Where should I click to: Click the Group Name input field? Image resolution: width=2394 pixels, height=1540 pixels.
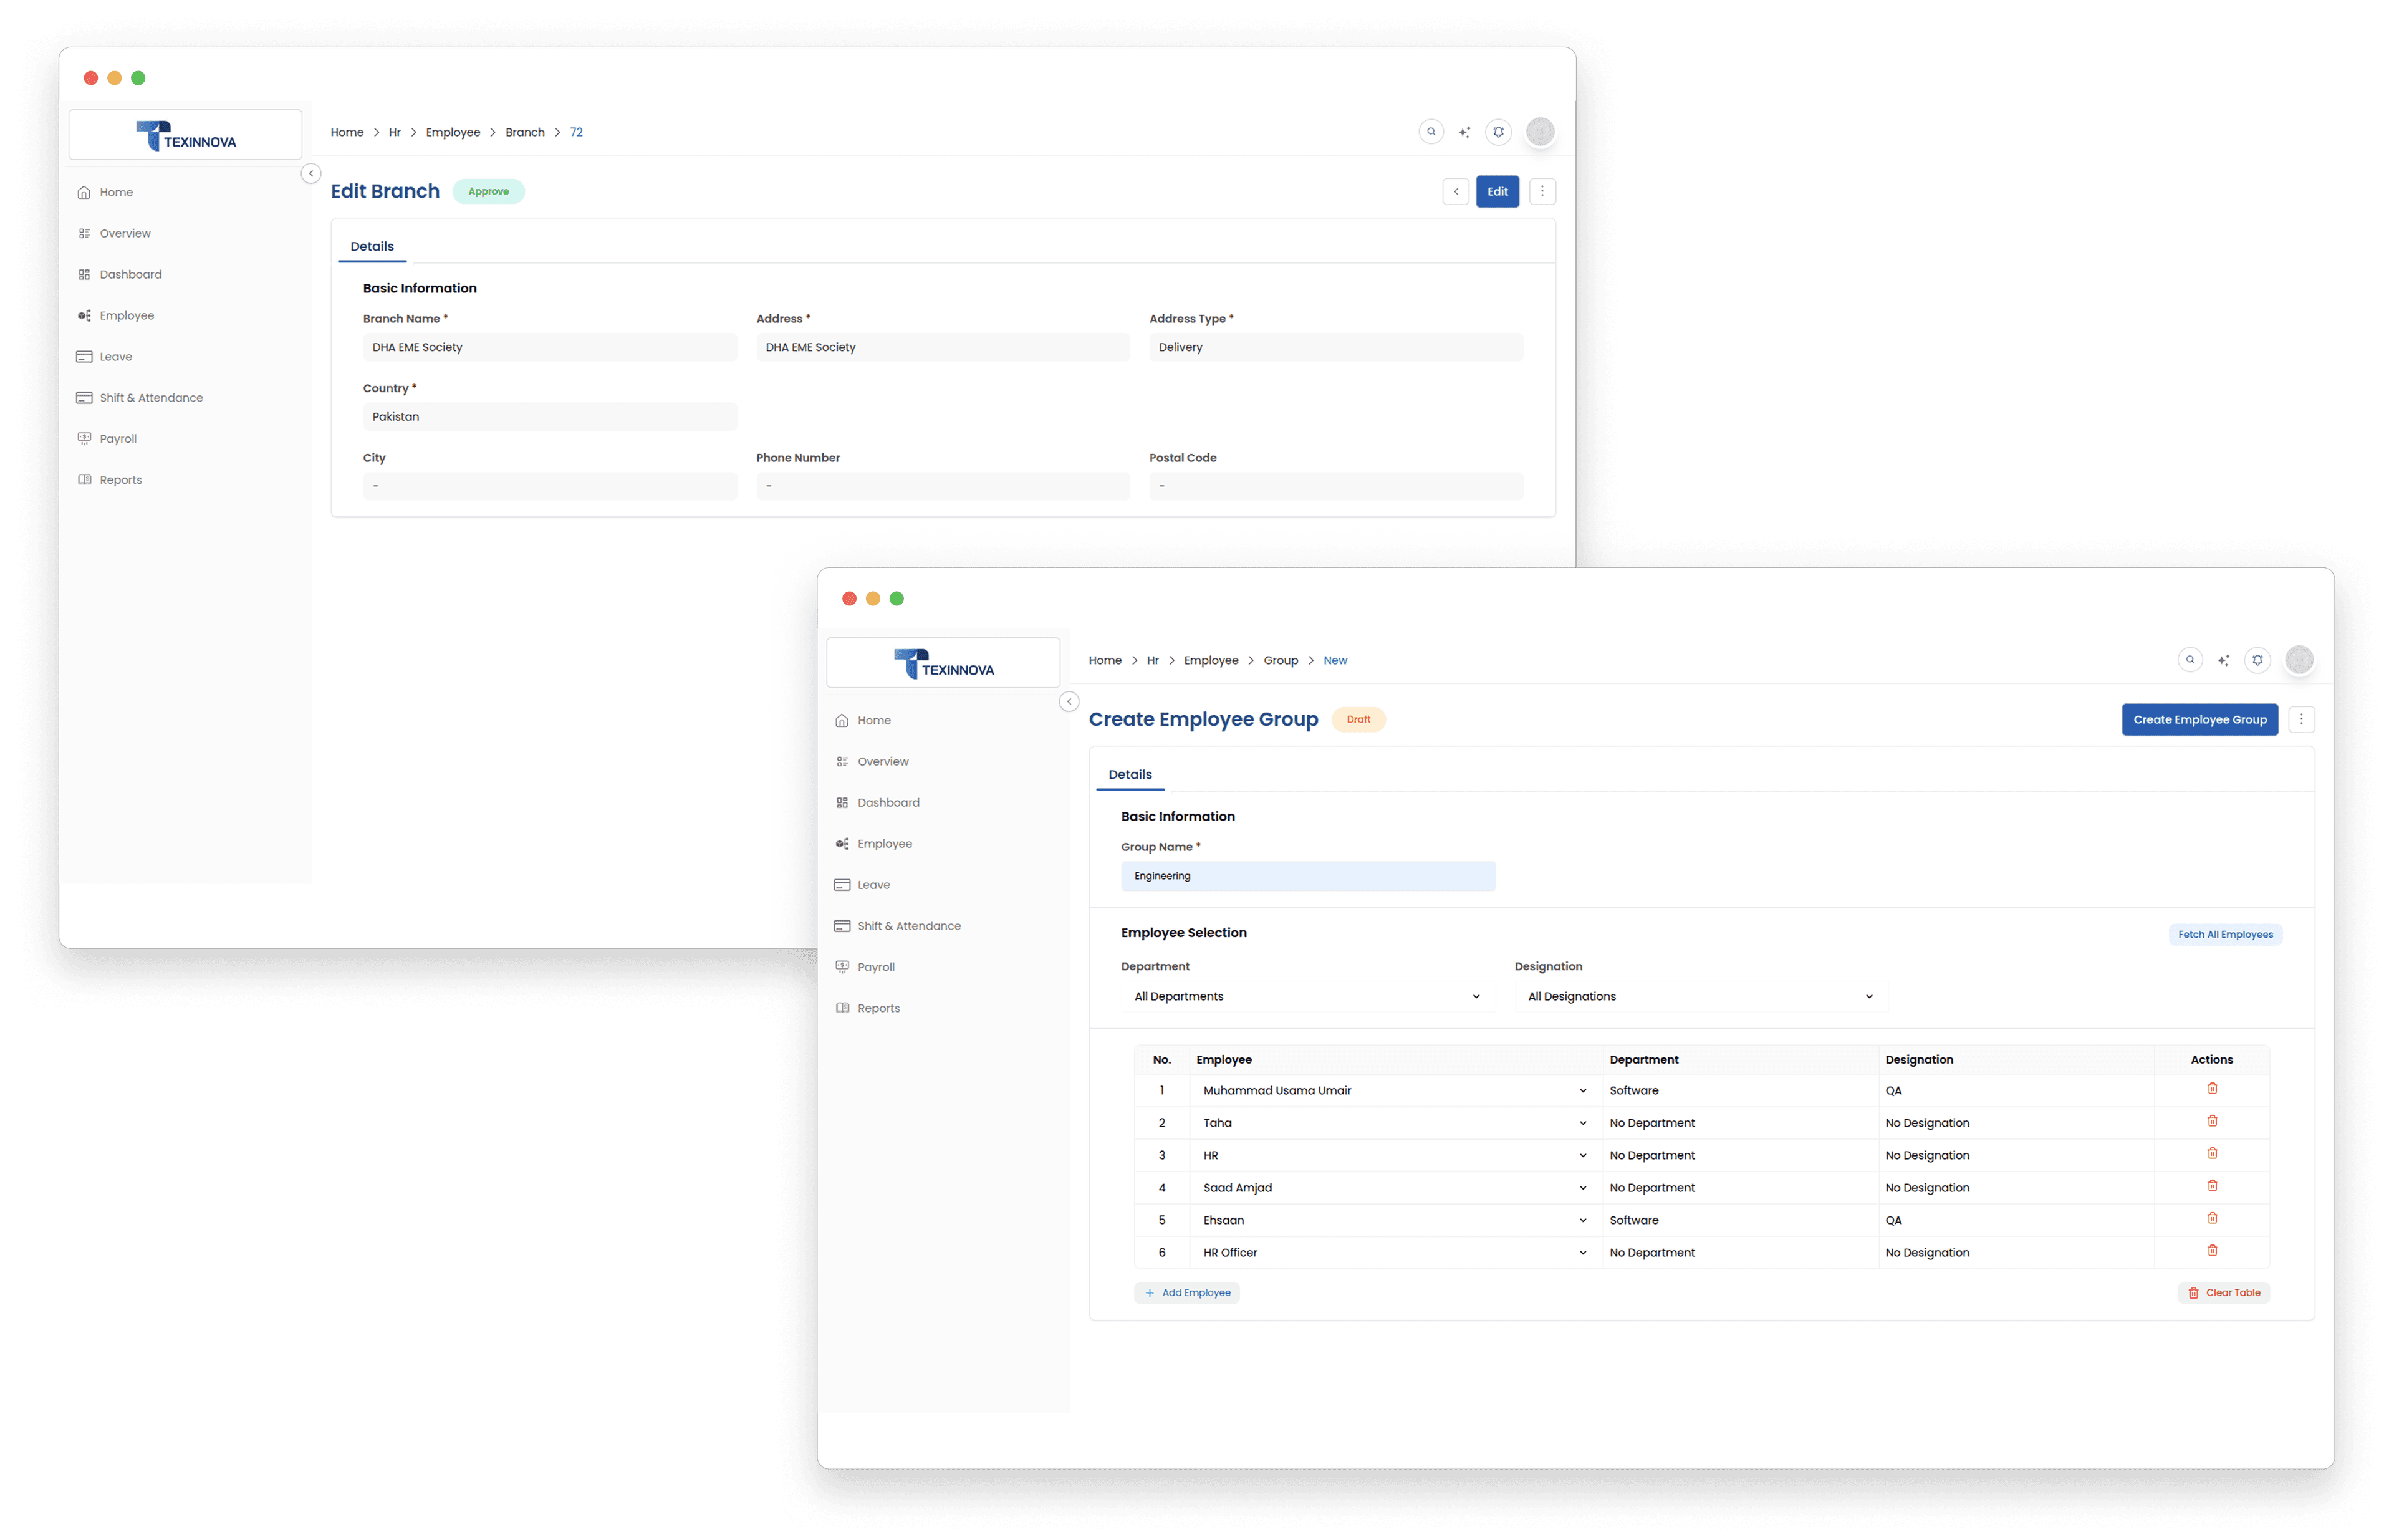(1307, 876)
